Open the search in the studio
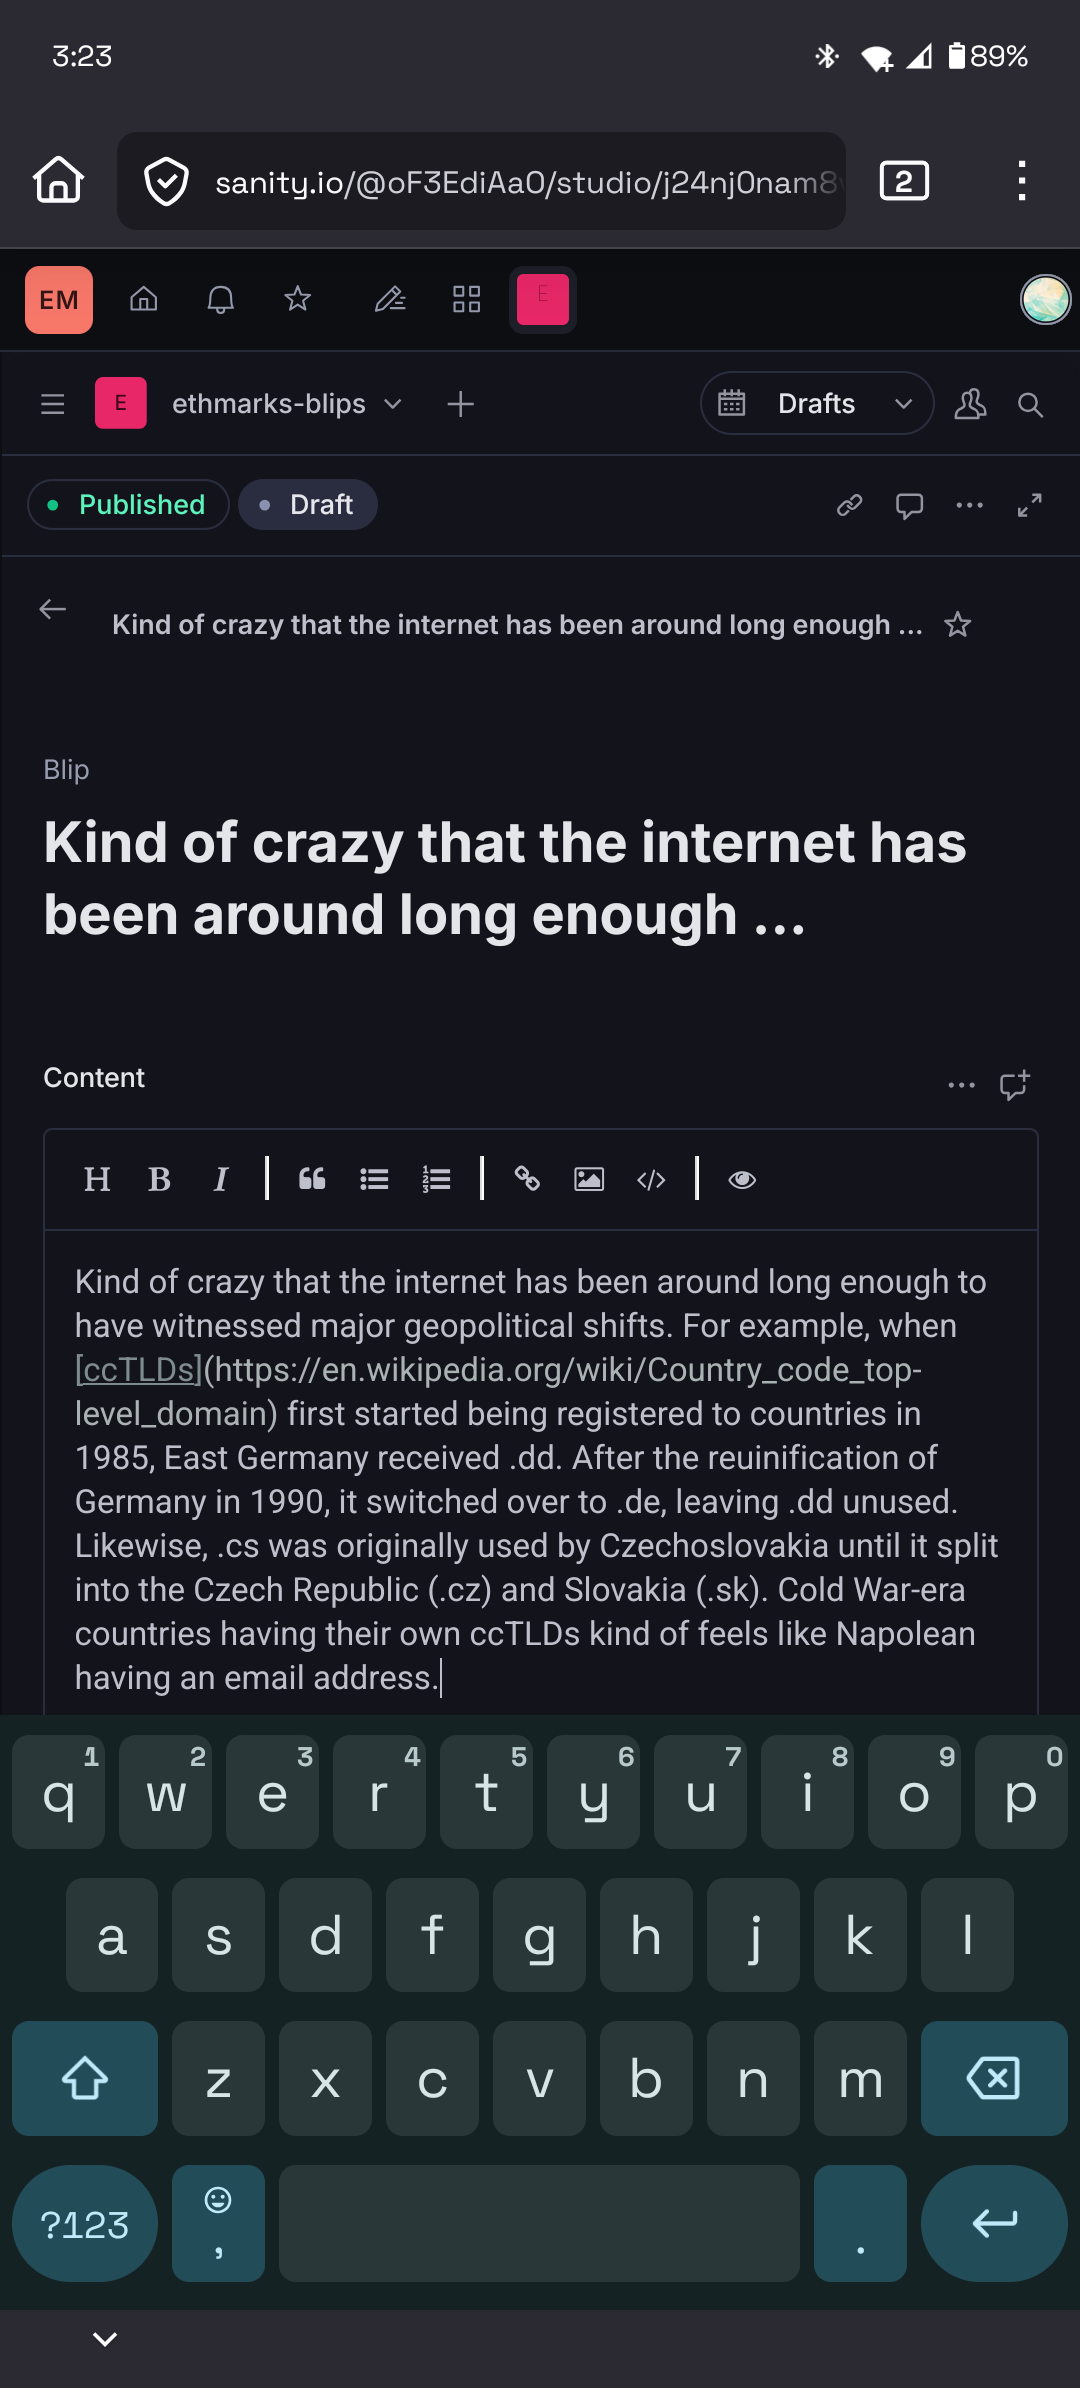The height and width of the screenshot is (2388, 1080). [x=1028, y=404]
